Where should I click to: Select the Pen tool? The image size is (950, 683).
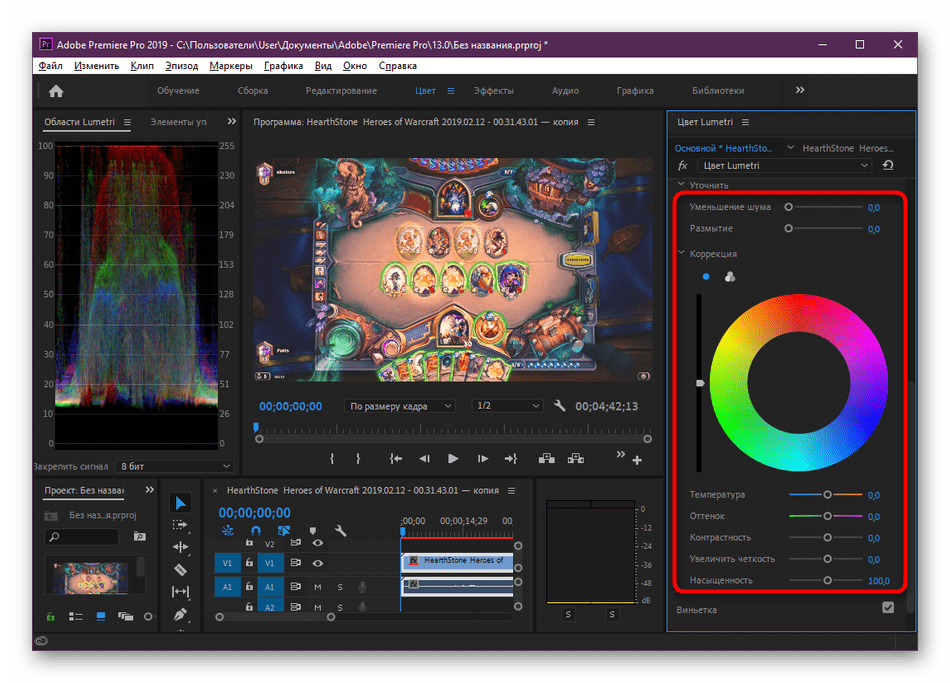[x=180, y=614]
